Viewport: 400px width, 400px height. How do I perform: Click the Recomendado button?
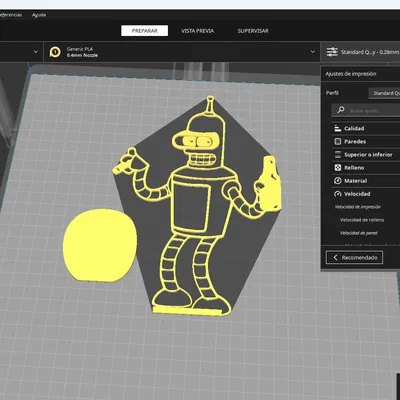click(x=354, y=257)
